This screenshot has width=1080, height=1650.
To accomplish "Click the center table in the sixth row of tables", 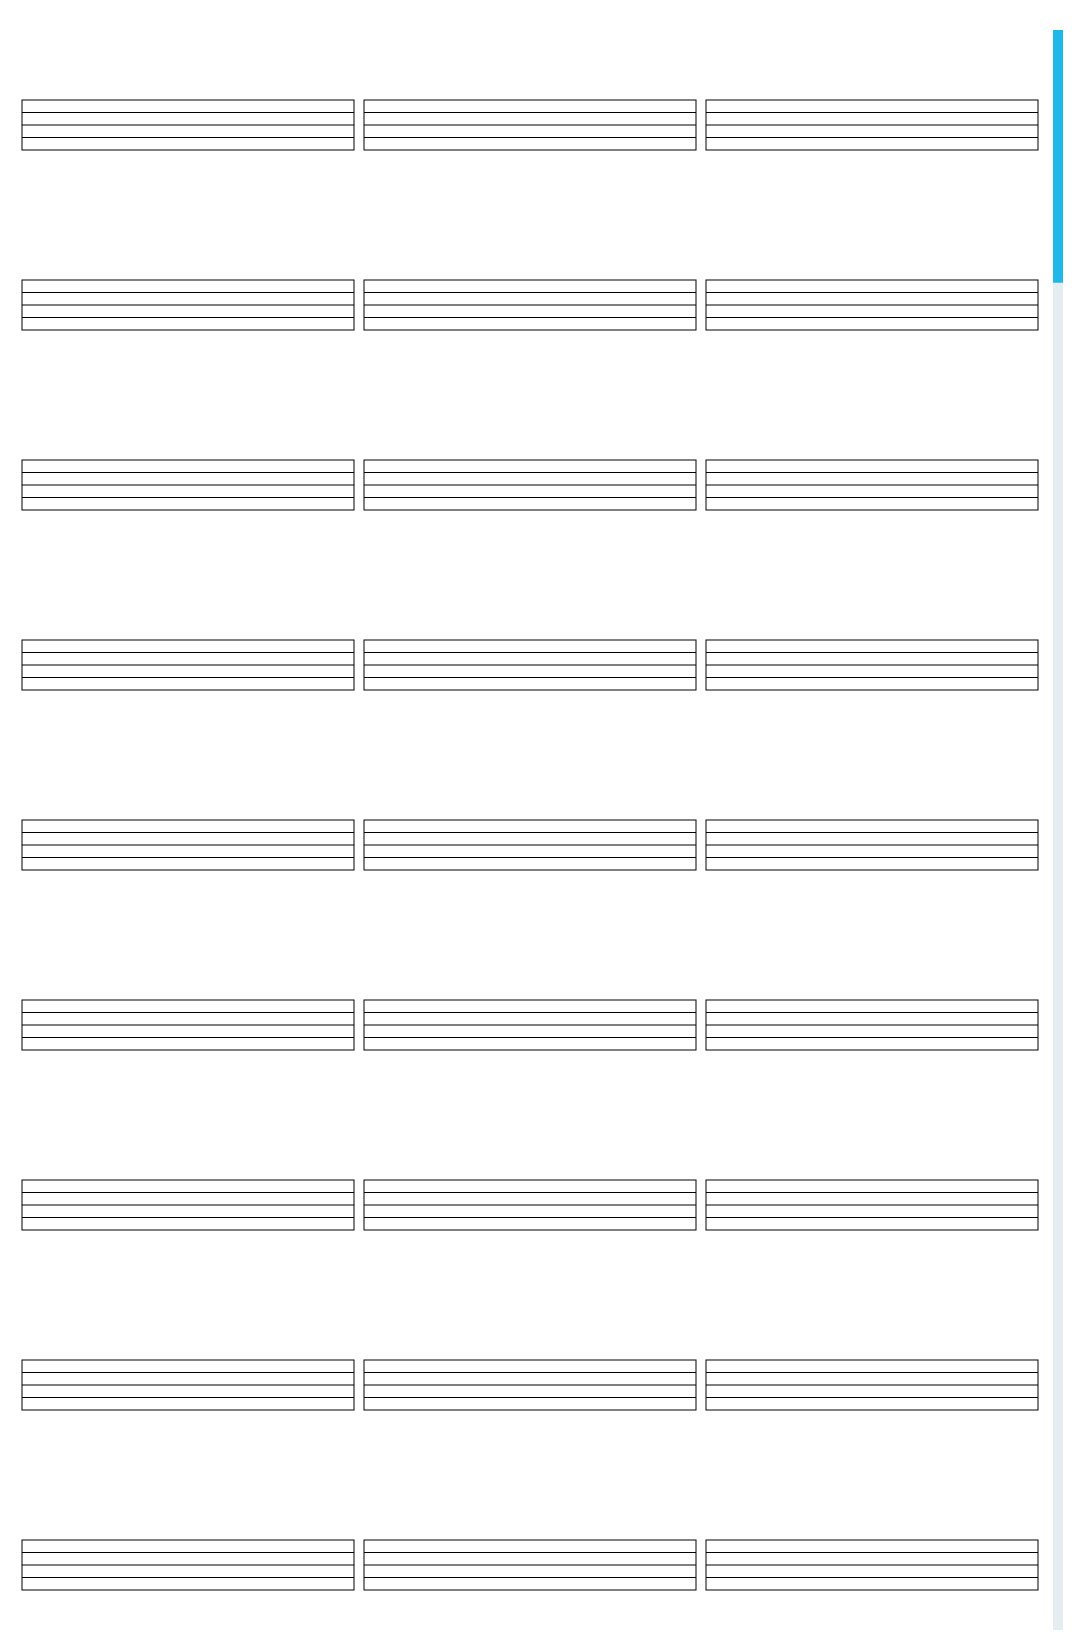I will (530, 1025).
